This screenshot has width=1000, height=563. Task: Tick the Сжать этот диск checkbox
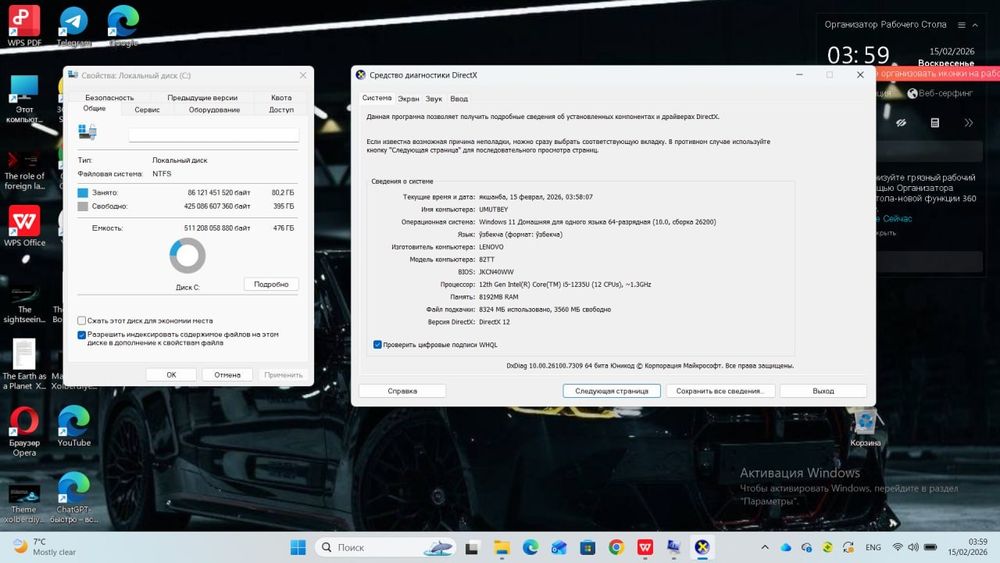click(x=82, y=321)
